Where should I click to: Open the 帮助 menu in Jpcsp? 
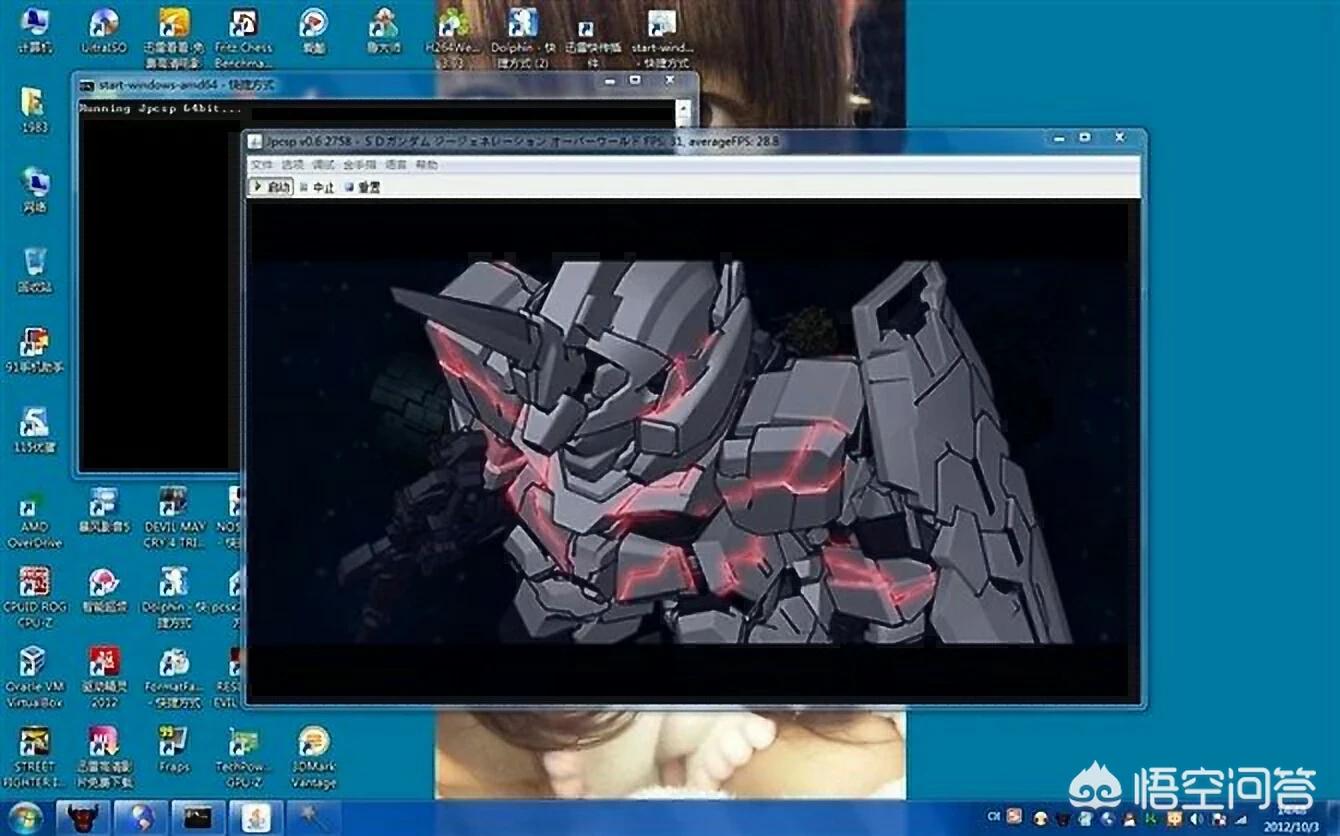pyautogui.click(x=427, y=164)
